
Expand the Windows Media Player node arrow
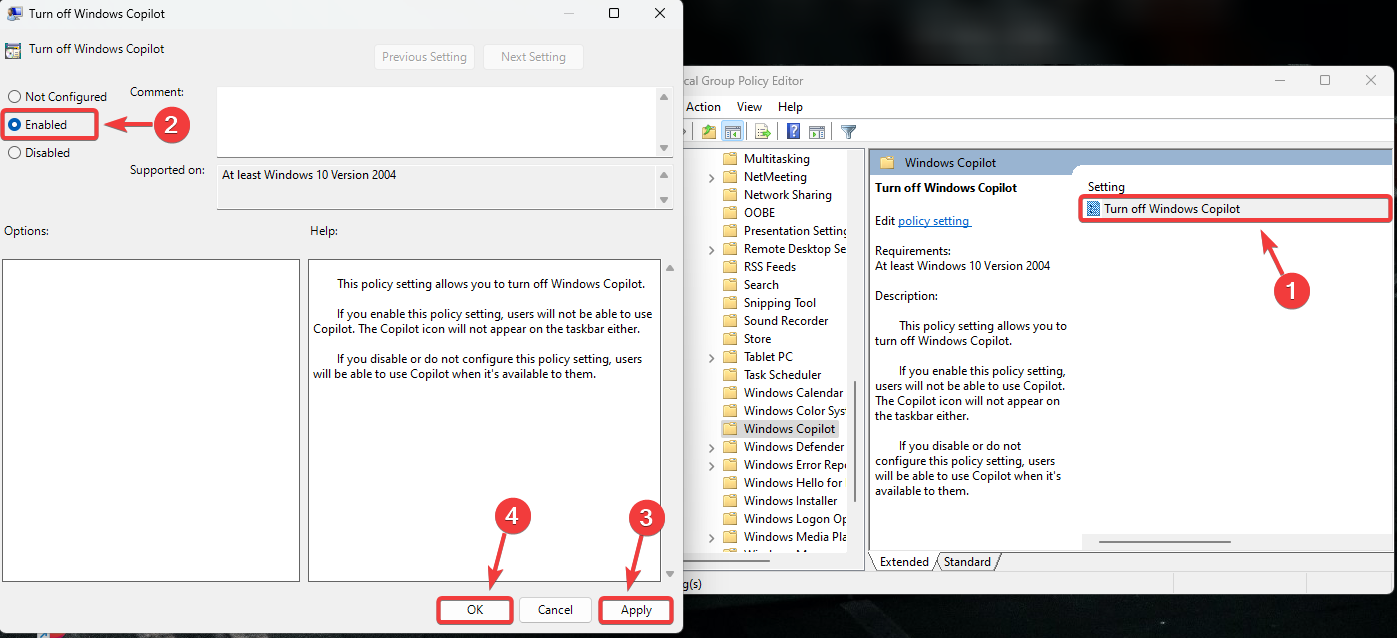711,537
